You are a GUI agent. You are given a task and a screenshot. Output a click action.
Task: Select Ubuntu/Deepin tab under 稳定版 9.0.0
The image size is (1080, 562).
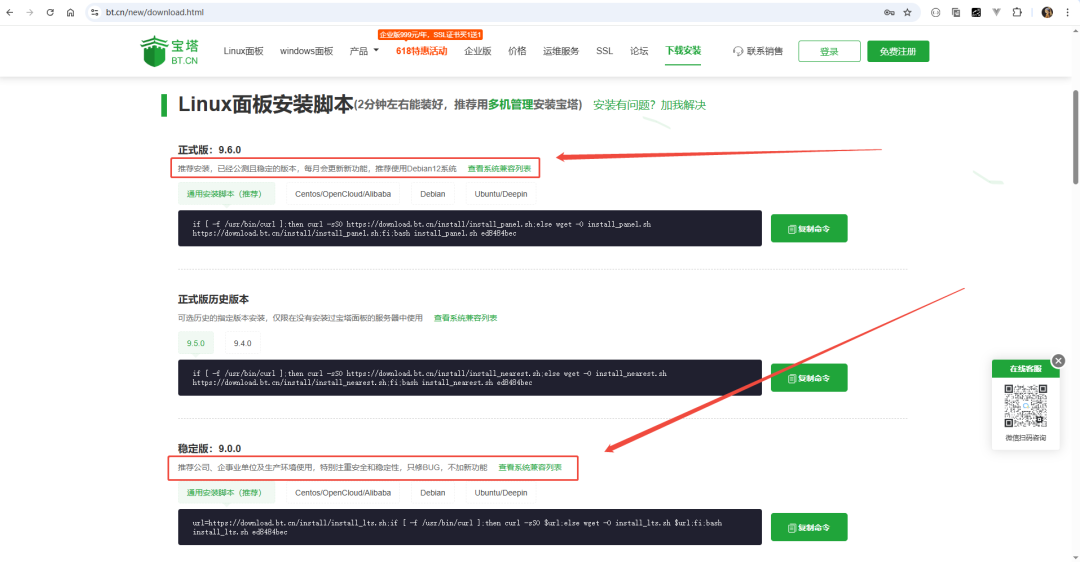pyautogui.click(x=501, y=493)
